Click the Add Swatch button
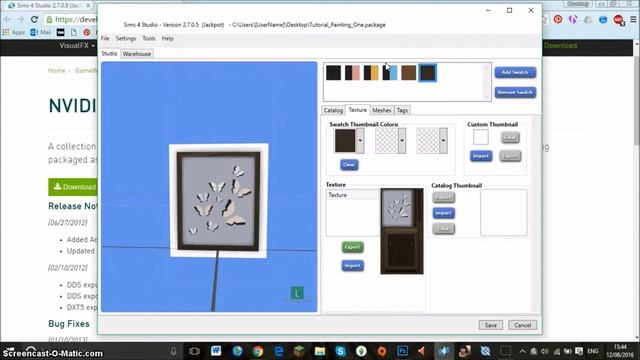 tap(515, 72)
